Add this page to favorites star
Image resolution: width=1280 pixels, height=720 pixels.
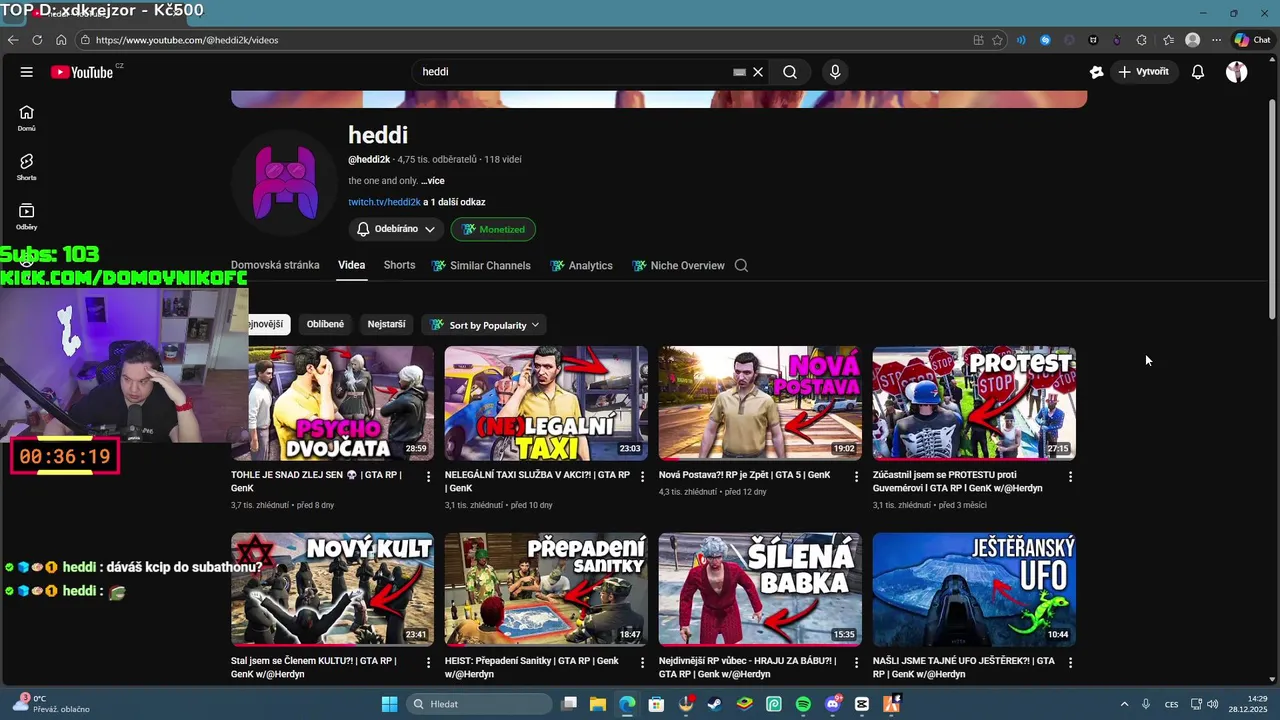997,40
